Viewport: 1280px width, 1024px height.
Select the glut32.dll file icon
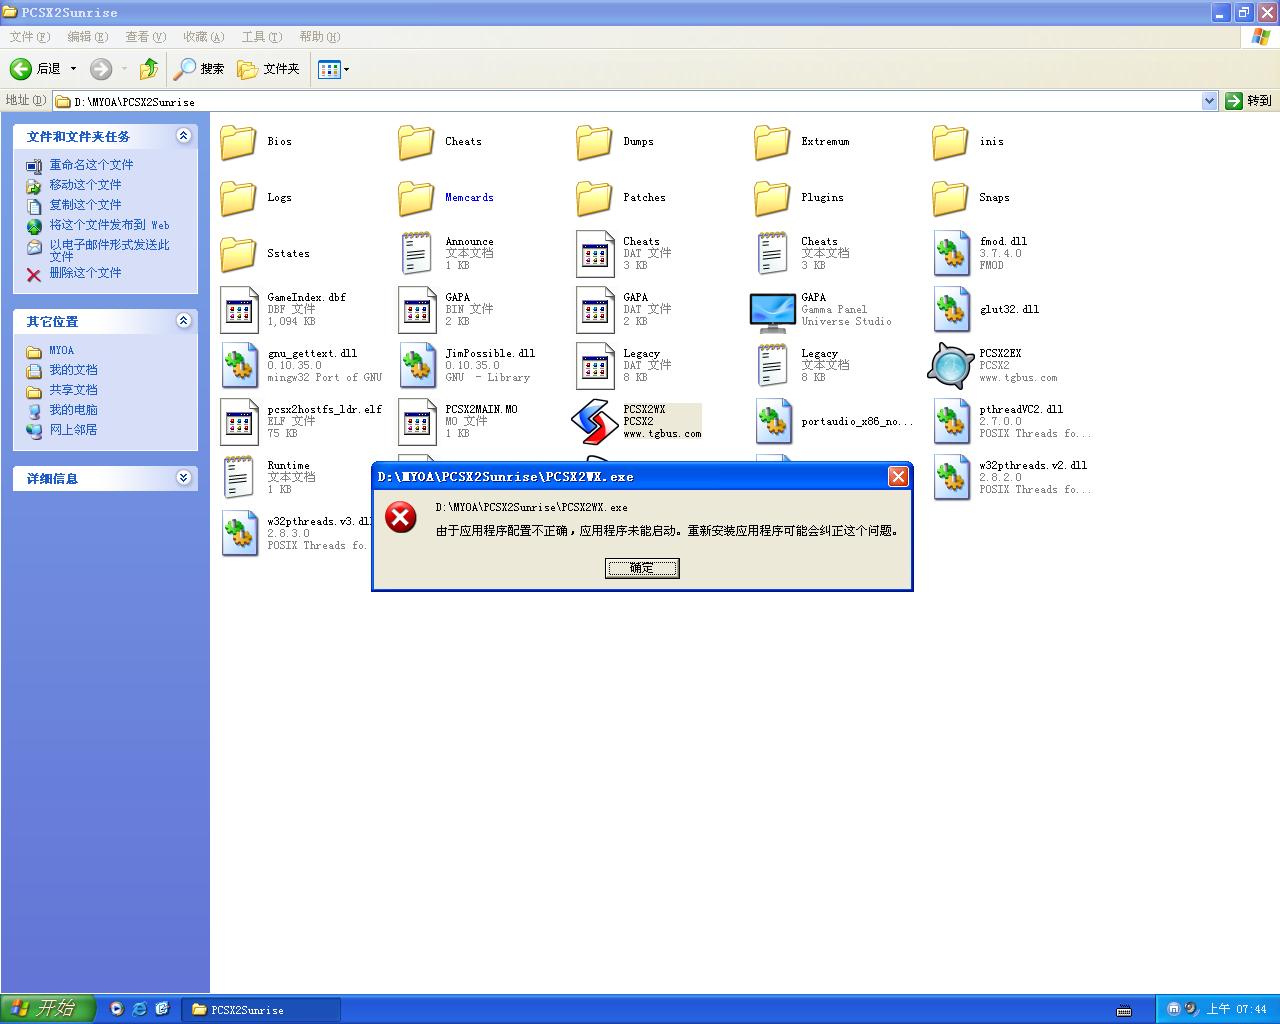coord(951,310)
